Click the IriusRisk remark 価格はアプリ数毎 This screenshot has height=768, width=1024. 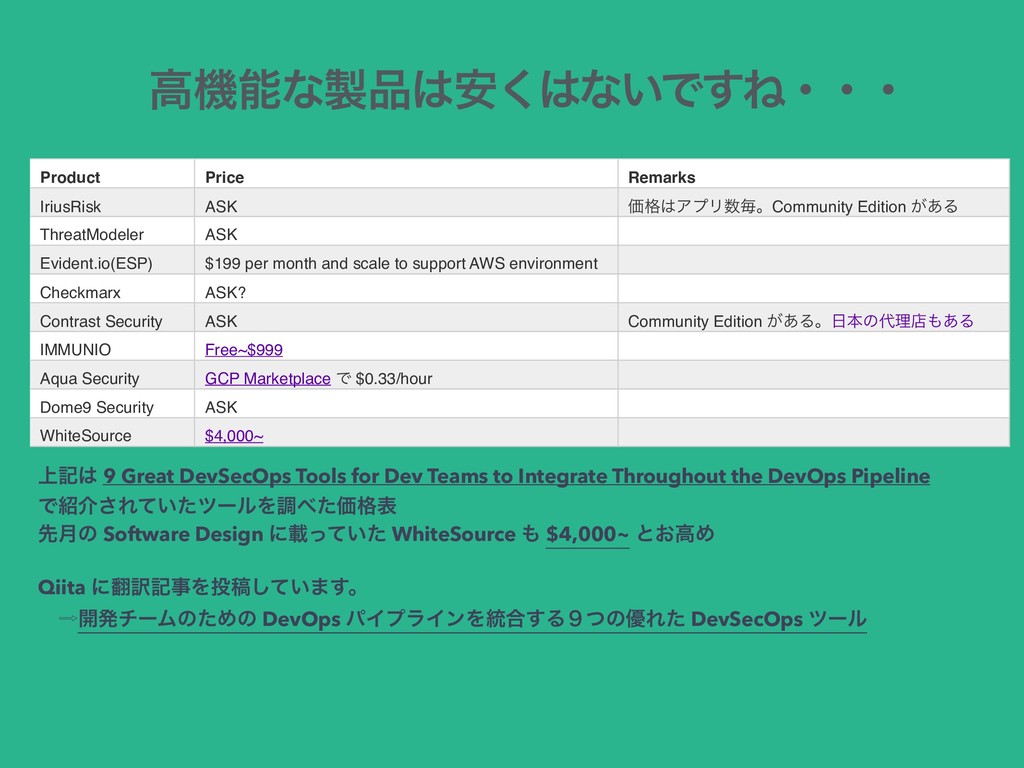(x=793, y=206)
